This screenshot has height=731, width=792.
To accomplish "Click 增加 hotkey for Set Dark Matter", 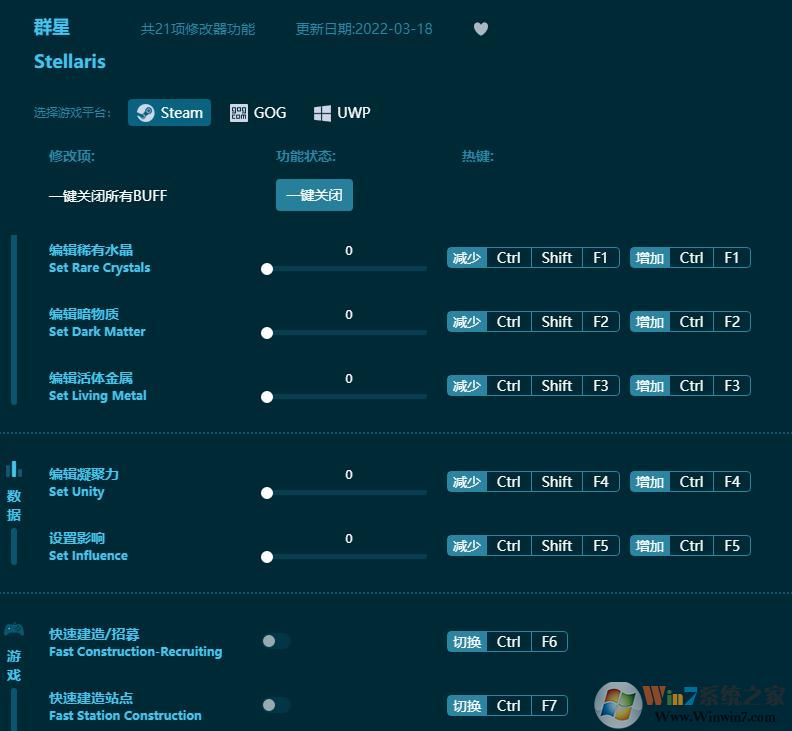I will click(x=650, y=322).
